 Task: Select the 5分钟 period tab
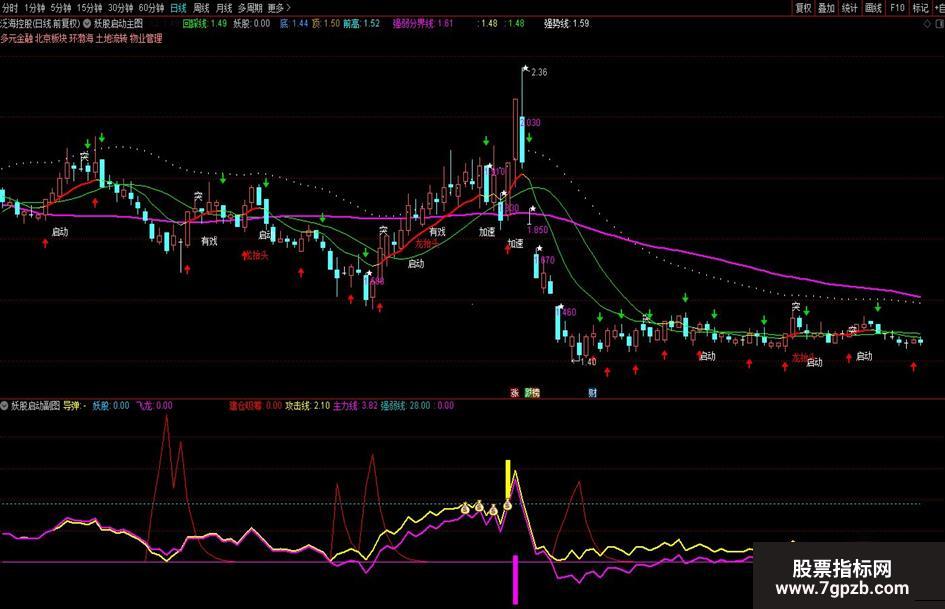click(61, 8)
